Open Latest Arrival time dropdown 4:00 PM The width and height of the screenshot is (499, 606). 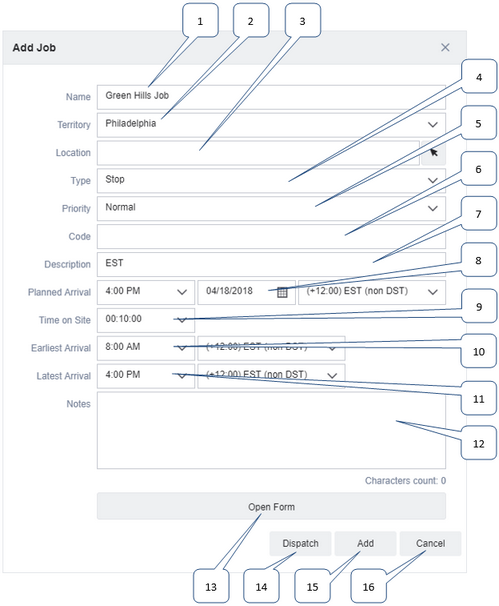pos(146,376)
